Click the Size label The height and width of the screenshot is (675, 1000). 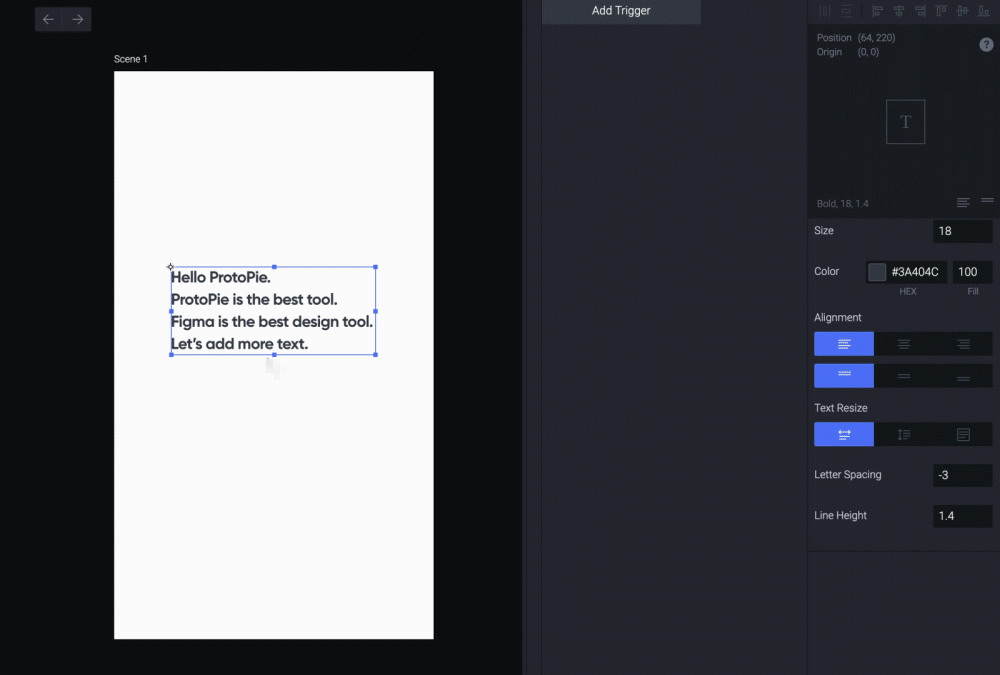pyautogui.click(x=823, y=231)
